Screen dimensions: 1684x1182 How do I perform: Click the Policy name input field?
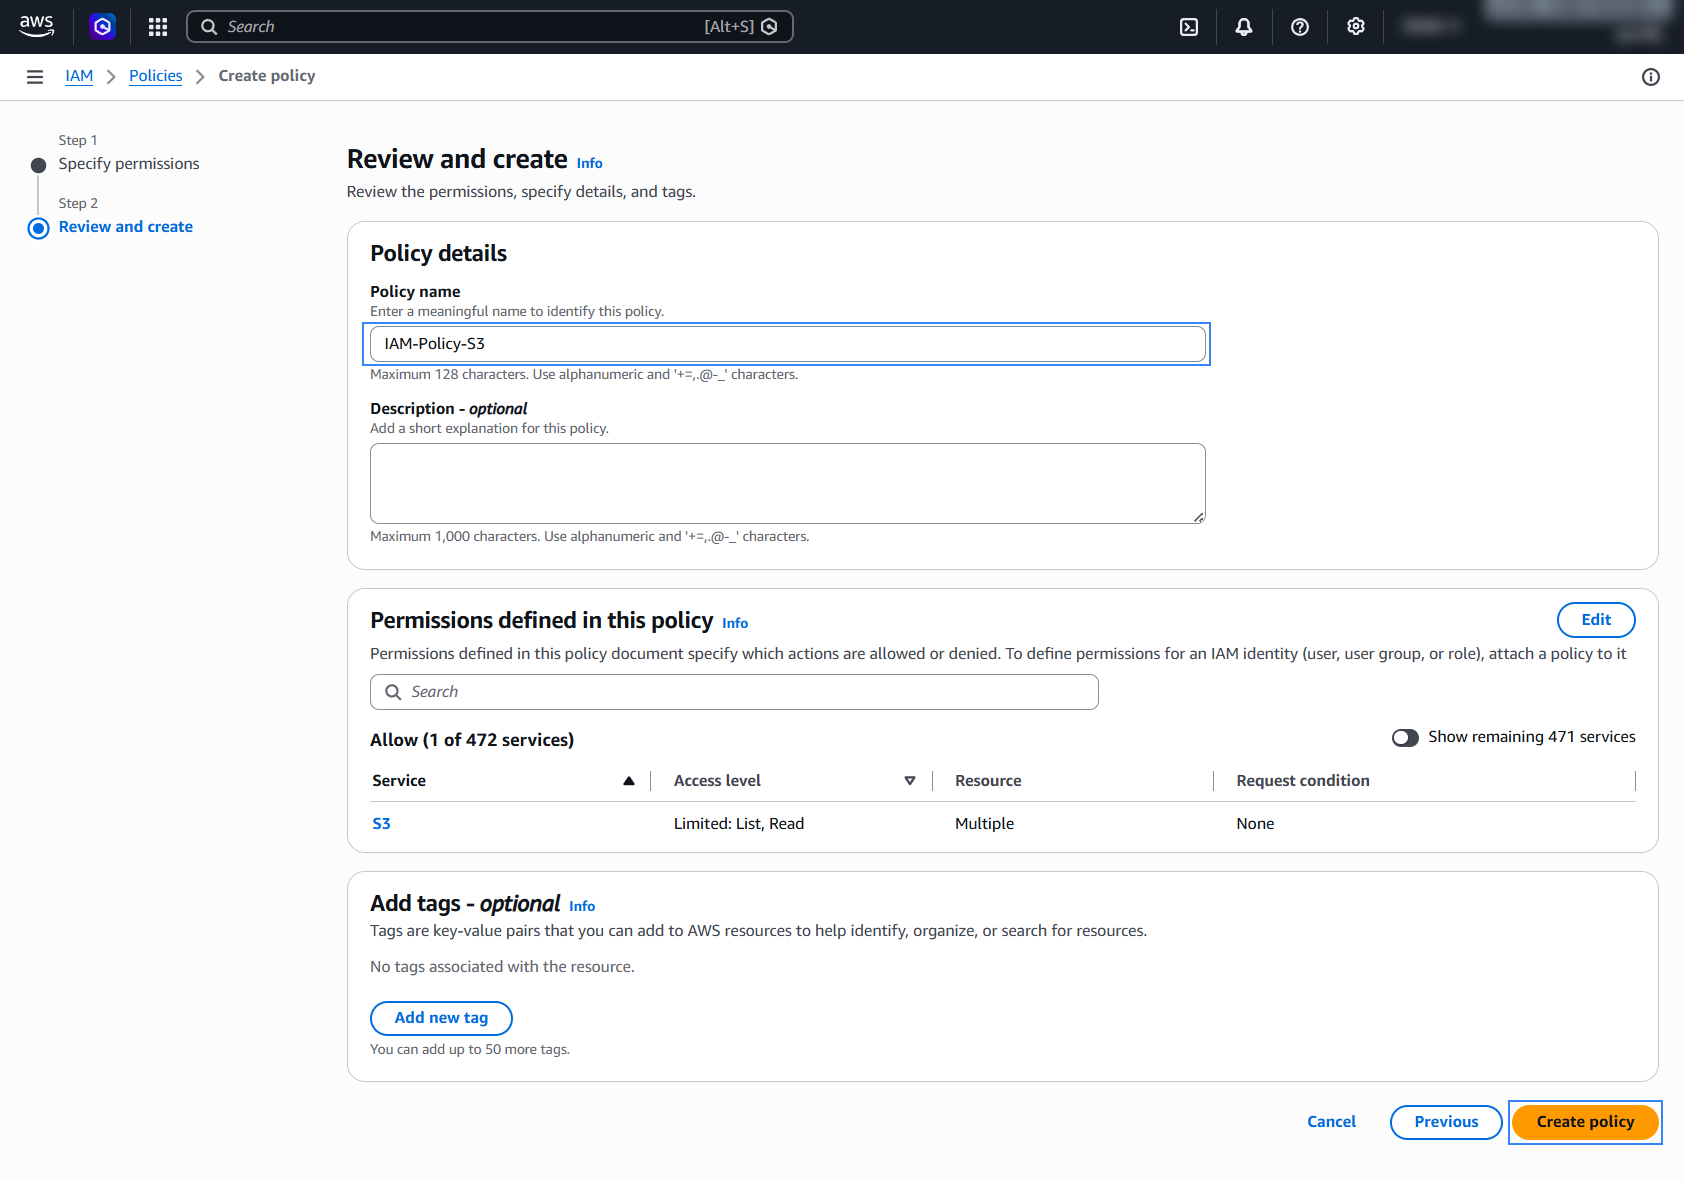(x=788, y=344)
